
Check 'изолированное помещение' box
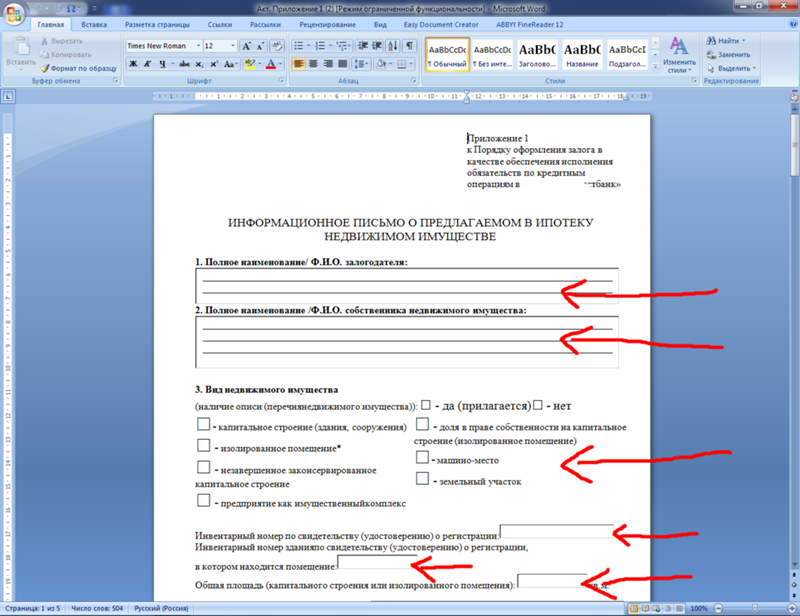pos(204,446)
